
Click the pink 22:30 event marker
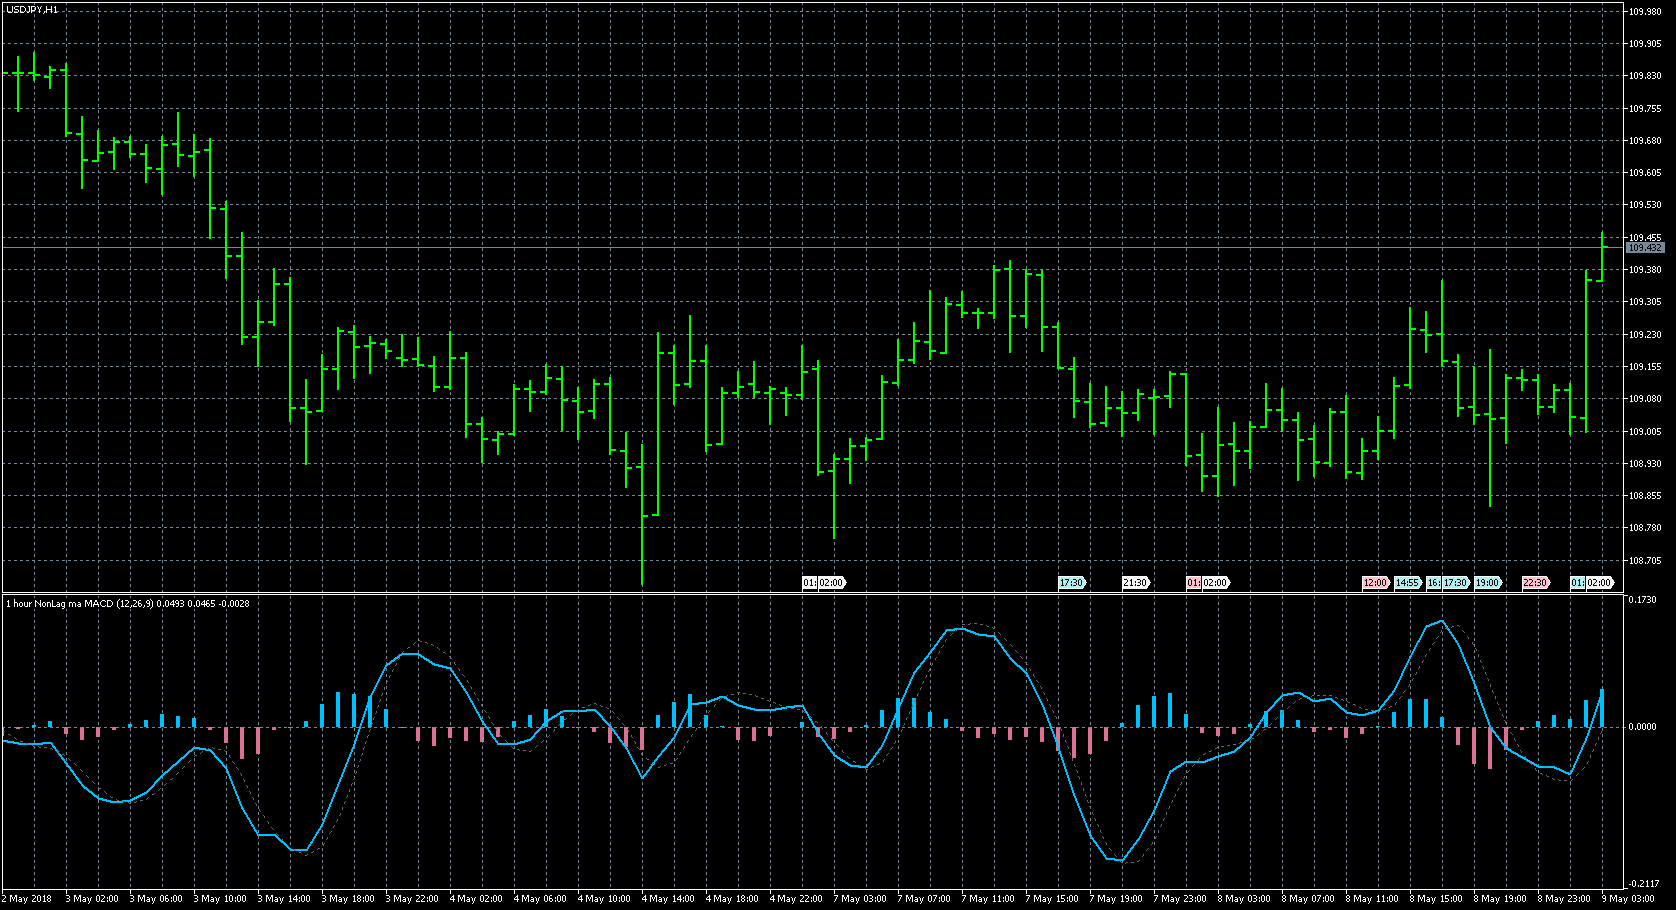[x=1534, y=583]
